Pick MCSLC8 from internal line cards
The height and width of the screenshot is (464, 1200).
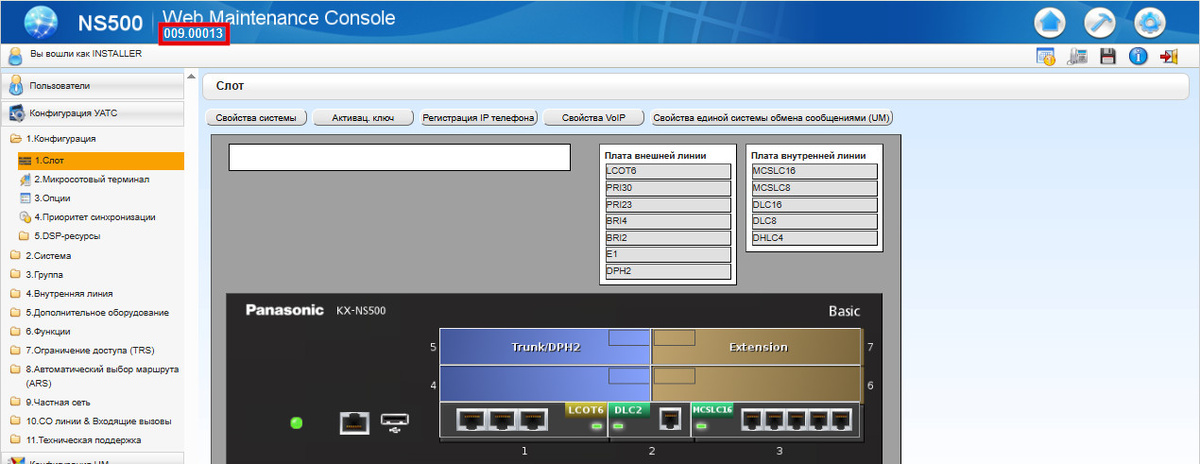[x=814, y=188]
